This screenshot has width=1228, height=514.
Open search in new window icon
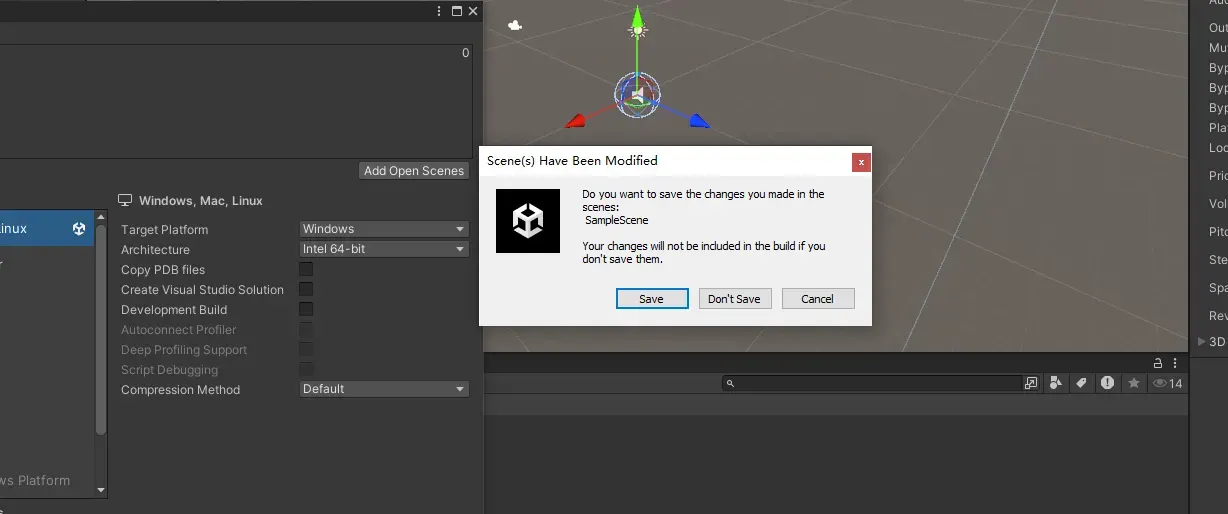coord(1031,383)
